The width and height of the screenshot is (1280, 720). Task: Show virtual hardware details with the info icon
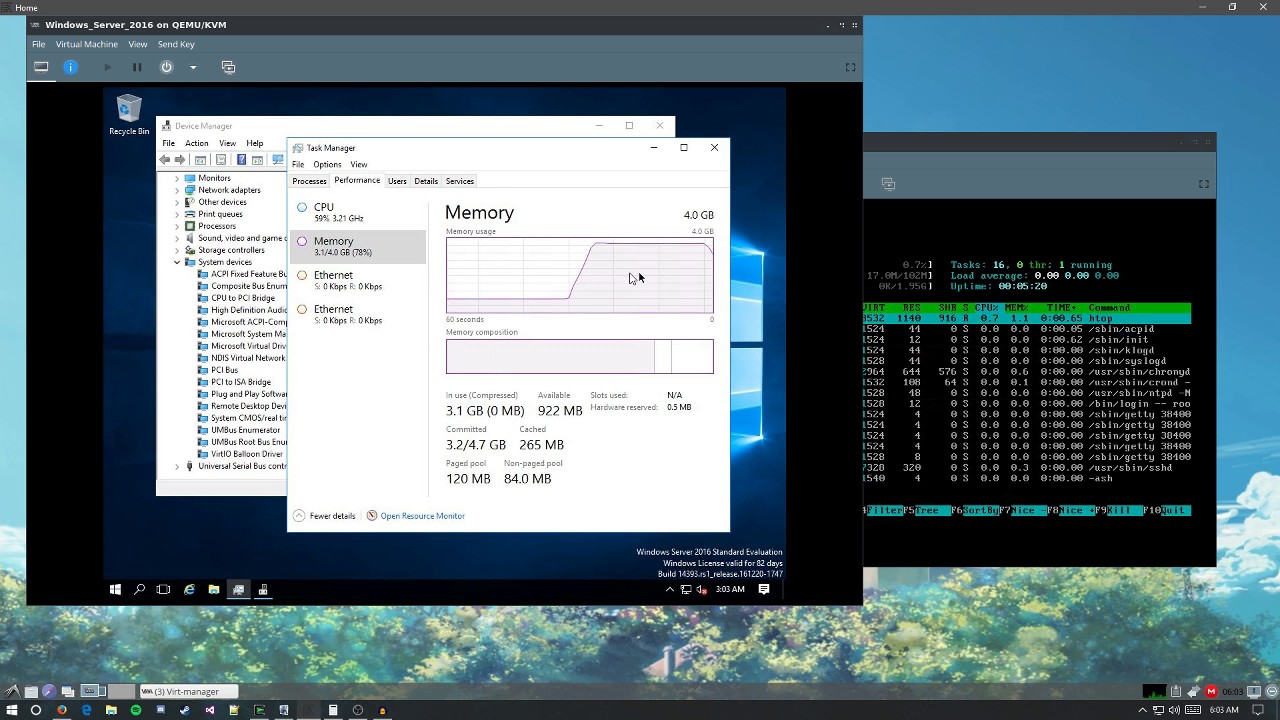tap(70, 67)
